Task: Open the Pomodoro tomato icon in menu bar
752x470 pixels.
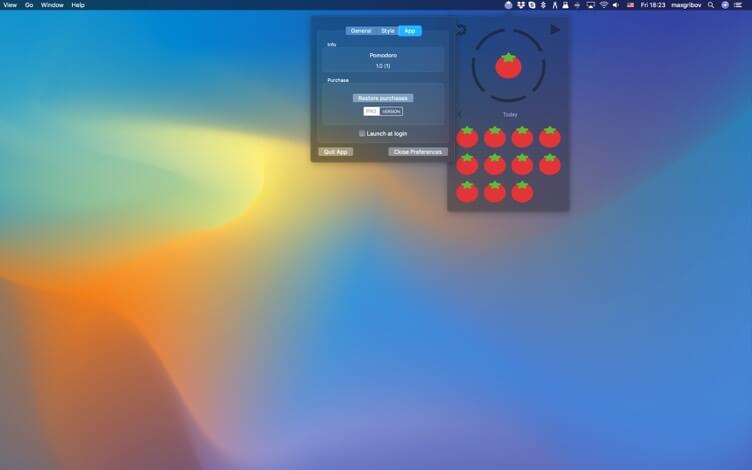Action: coord(508,5)
